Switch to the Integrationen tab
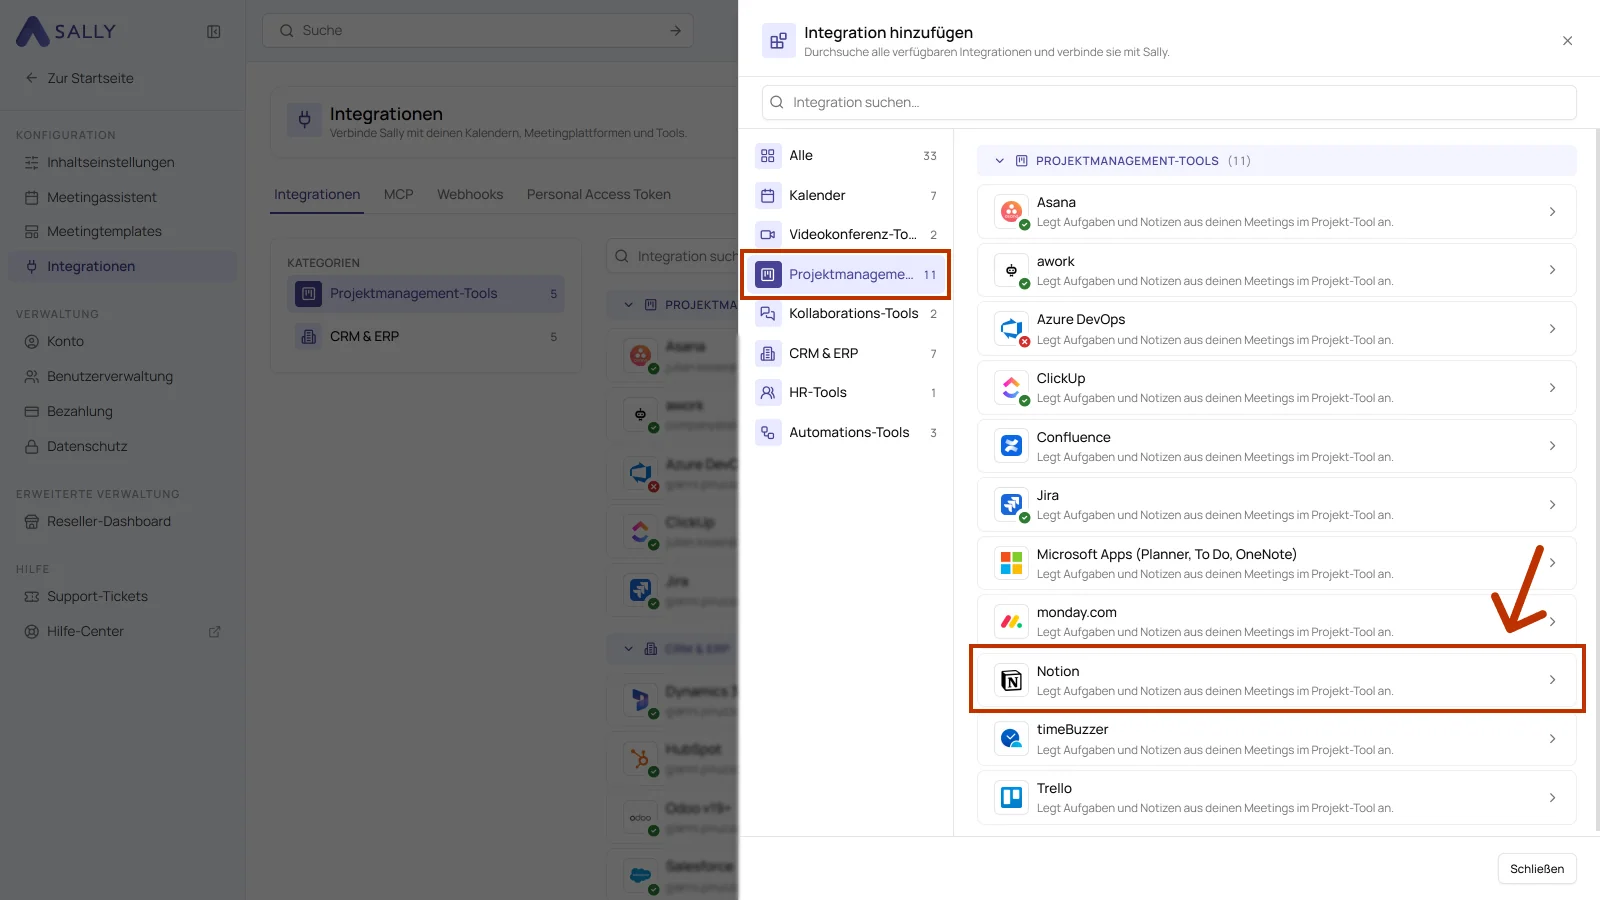Viewport: 1600px width, 900px height. 317,194
